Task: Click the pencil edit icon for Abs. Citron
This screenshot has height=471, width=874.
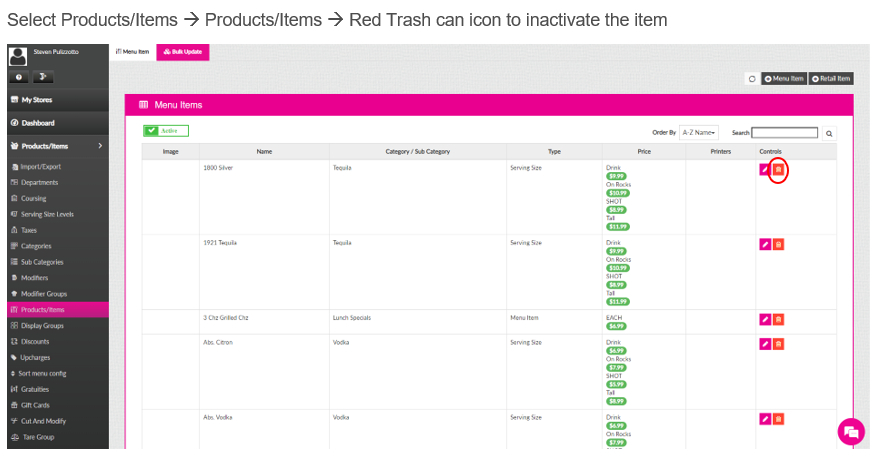Action: tap(765, 344)
